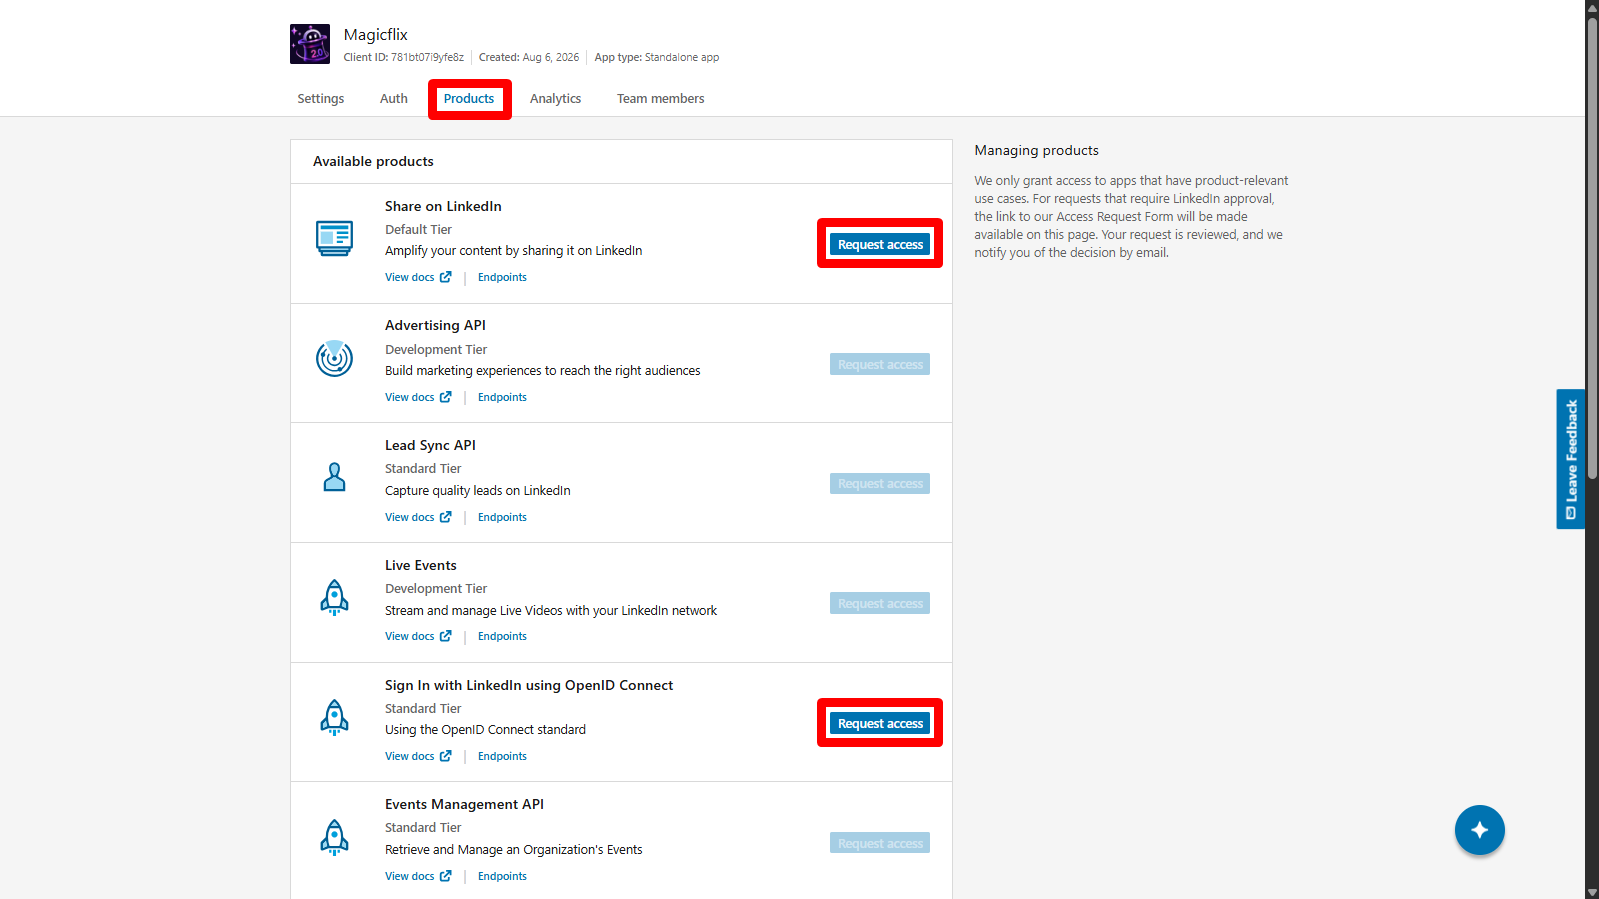Click the 'Live Events' product title

tap(421, 565)
